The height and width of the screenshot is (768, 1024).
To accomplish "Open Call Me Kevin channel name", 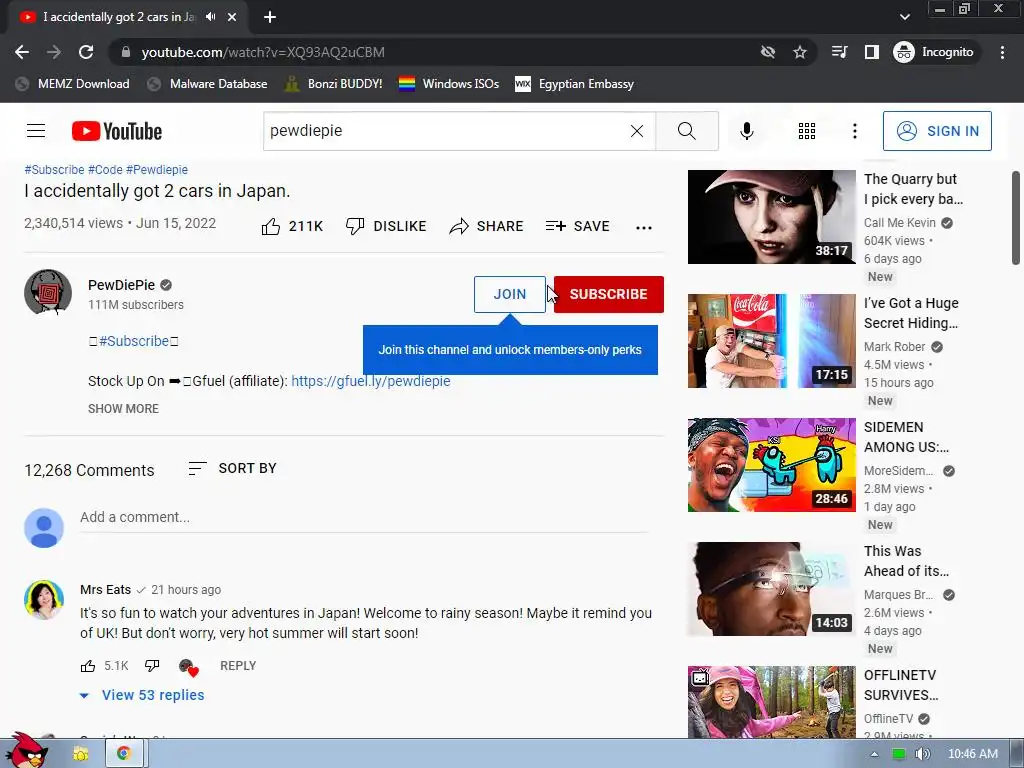I will (x=899, y=223).
